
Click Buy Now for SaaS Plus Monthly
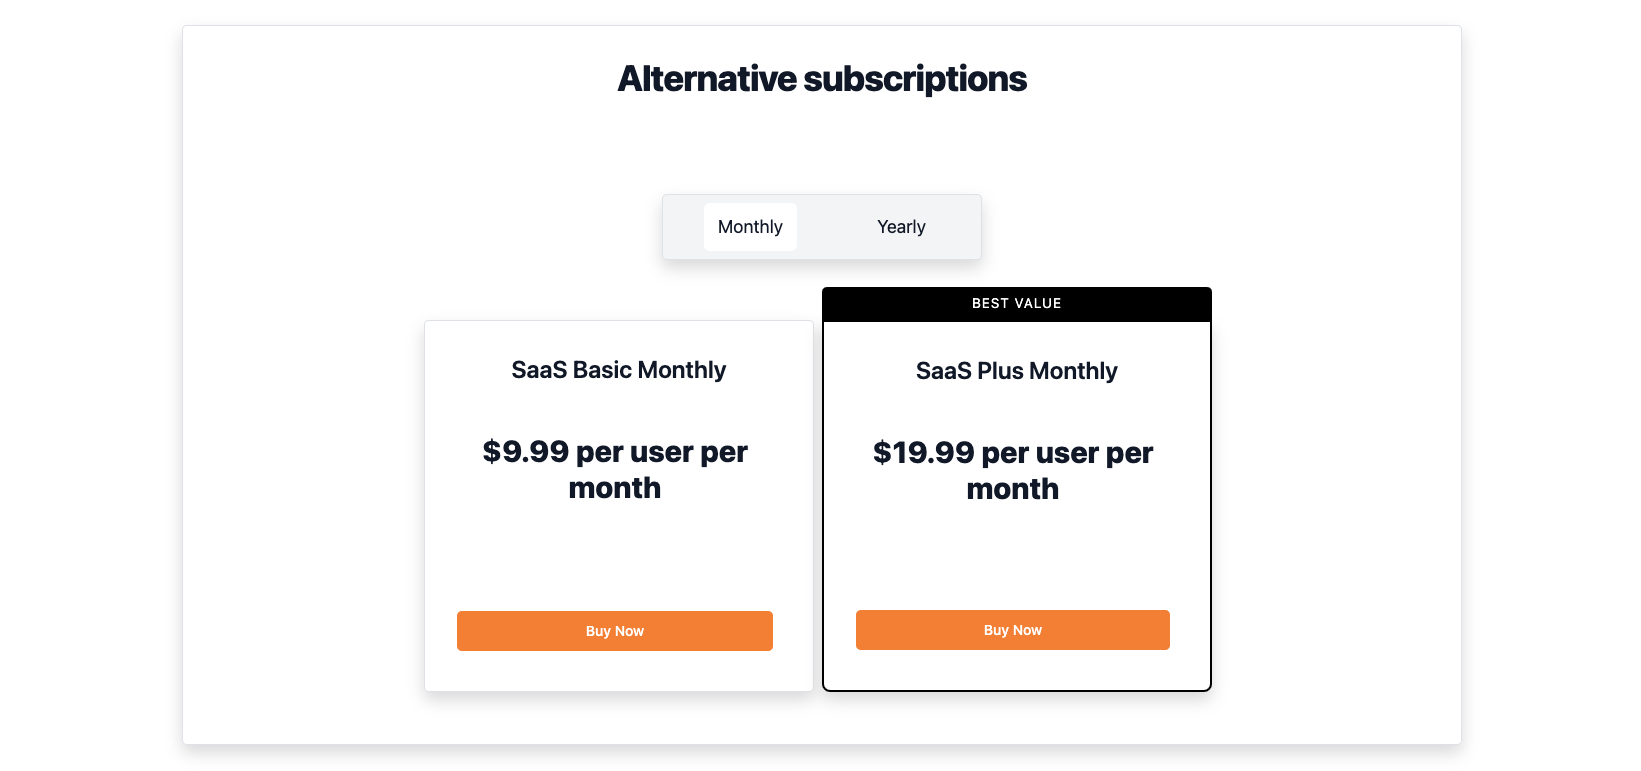click(1012, 630)
